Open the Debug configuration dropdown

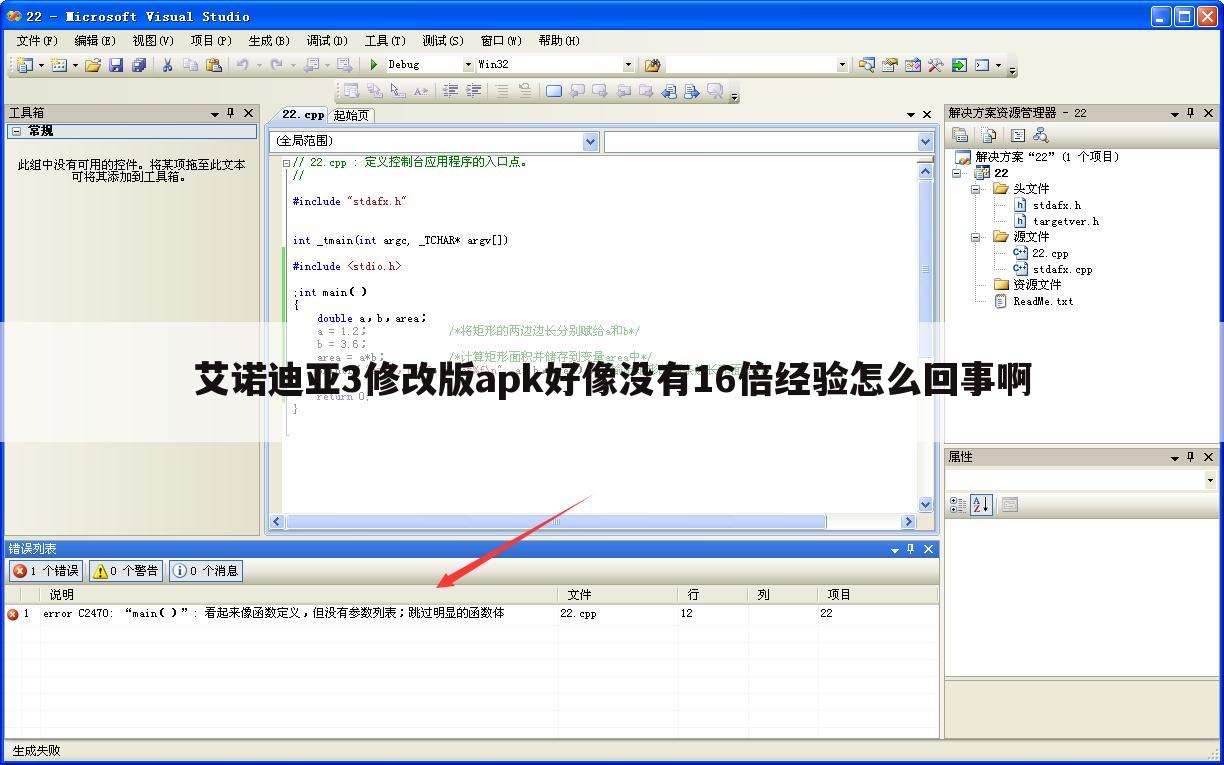(468, 65)
